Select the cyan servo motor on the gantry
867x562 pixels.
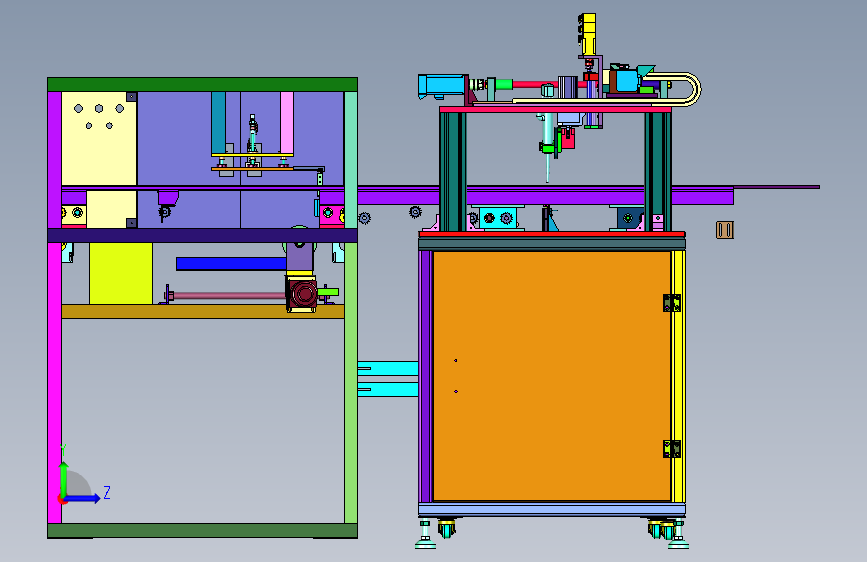pos(442,86)
